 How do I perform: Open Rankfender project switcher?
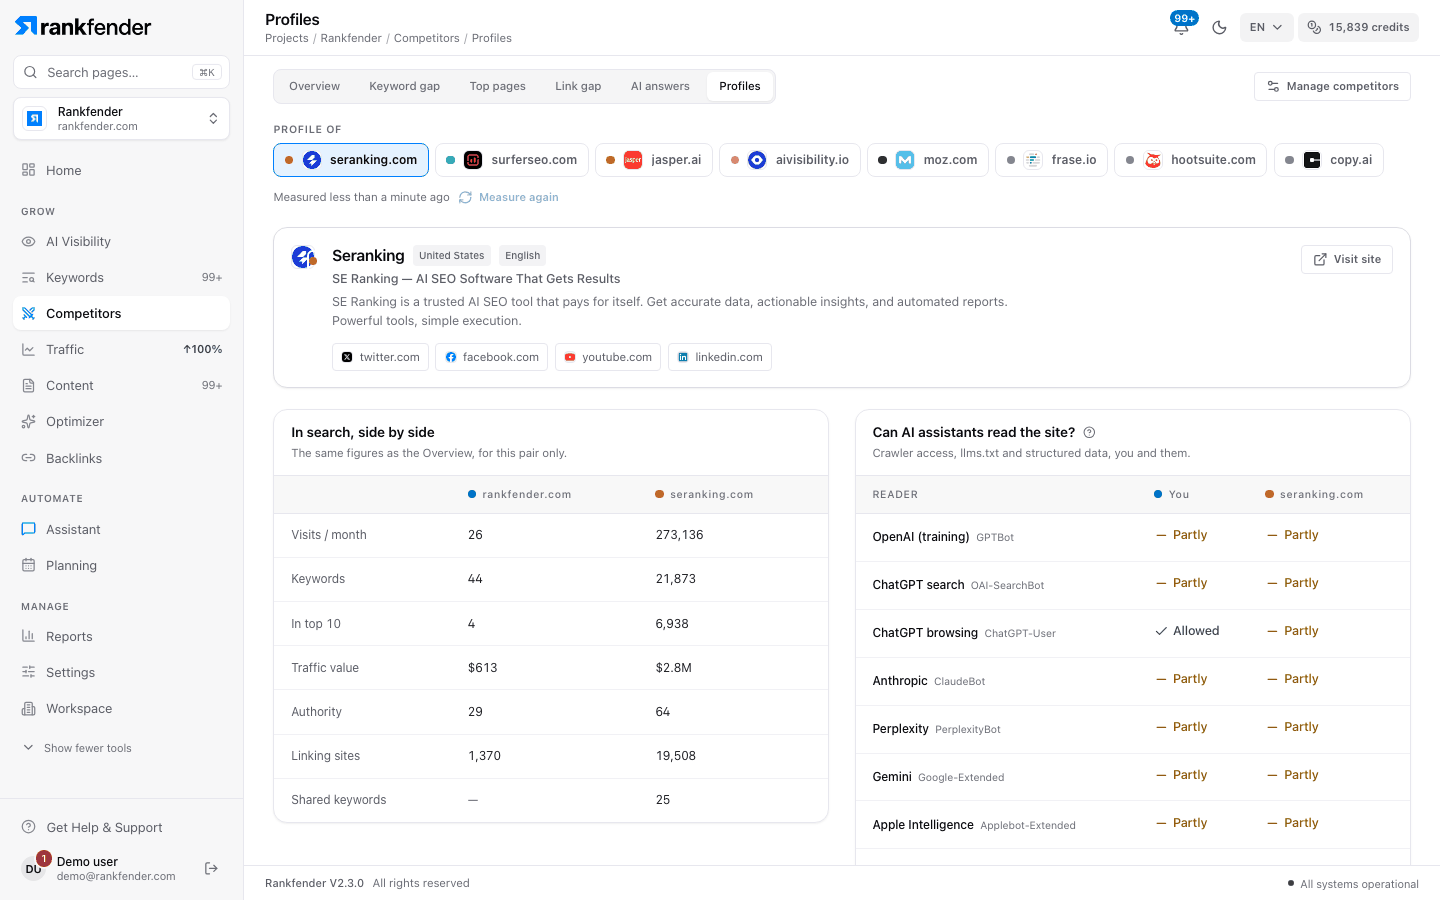(x=122, y=119)
